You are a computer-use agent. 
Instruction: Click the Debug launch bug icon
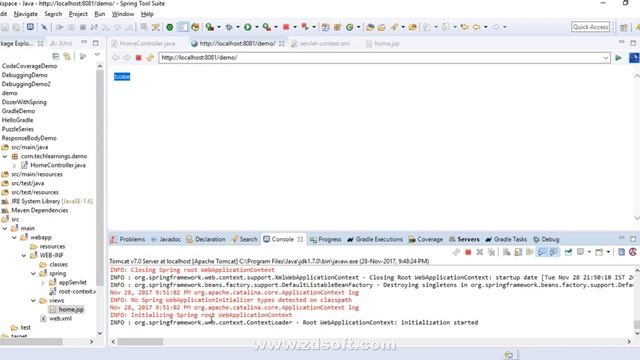pos(229,27)
